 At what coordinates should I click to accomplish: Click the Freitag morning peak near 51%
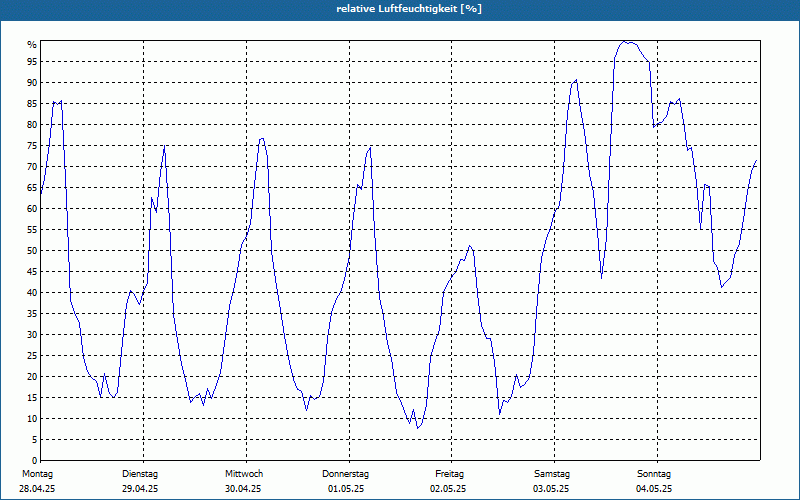click(x=470, y=246)
